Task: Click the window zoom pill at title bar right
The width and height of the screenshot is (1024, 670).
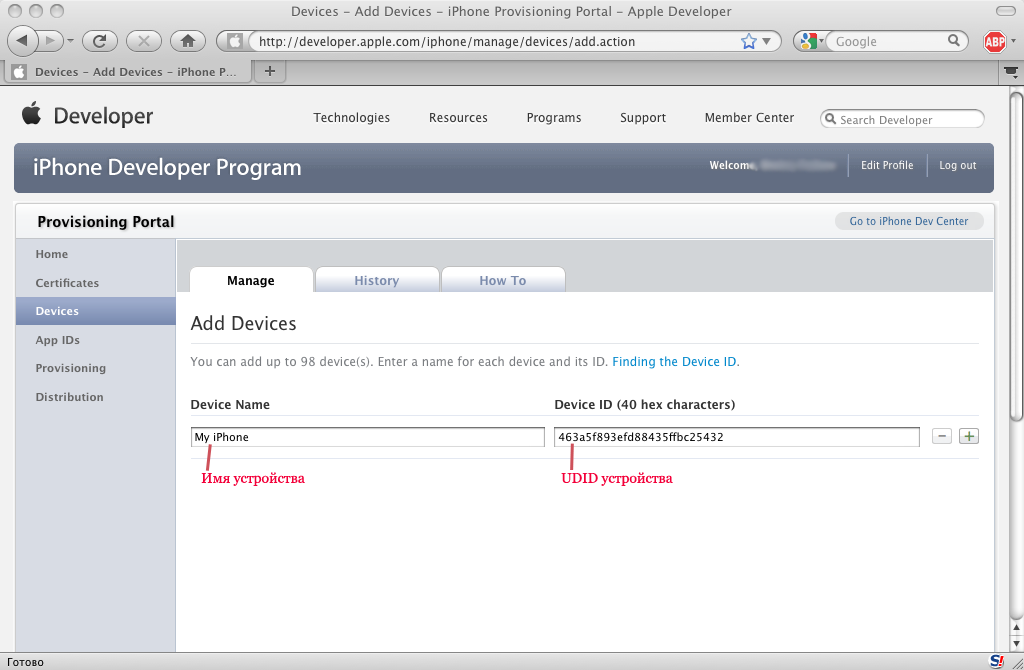Action: click(1006, 11)
